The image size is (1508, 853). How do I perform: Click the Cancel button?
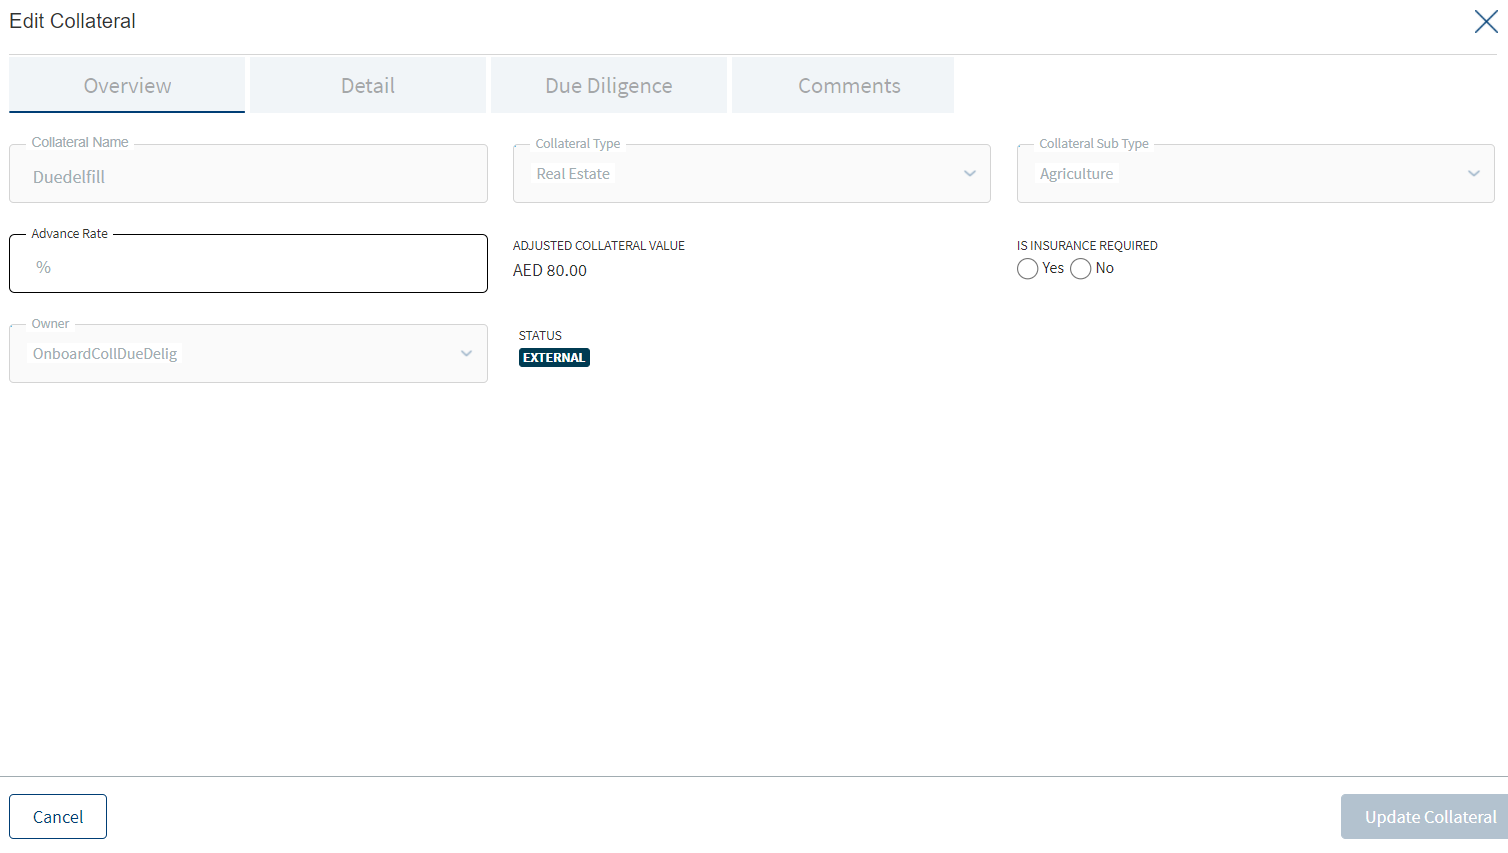click(x=58, y=817)
